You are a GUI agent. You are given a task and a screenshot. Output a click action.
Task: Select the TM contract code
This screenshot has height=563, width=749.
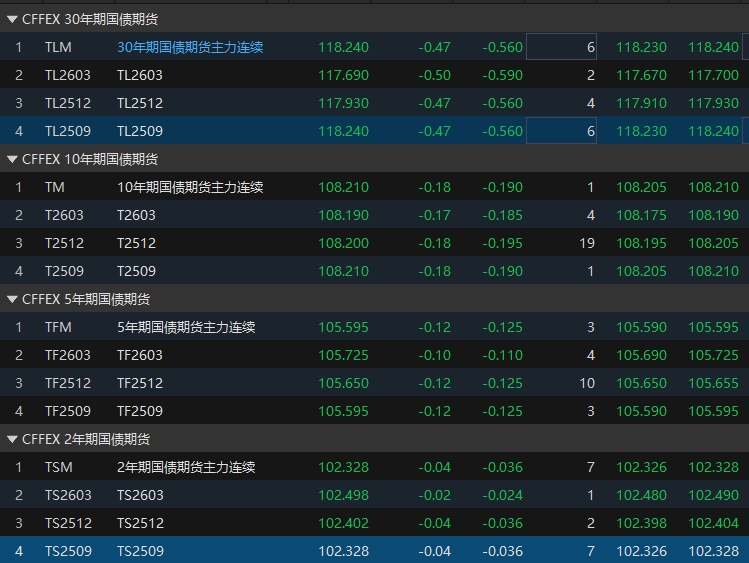tap(54, 187)
